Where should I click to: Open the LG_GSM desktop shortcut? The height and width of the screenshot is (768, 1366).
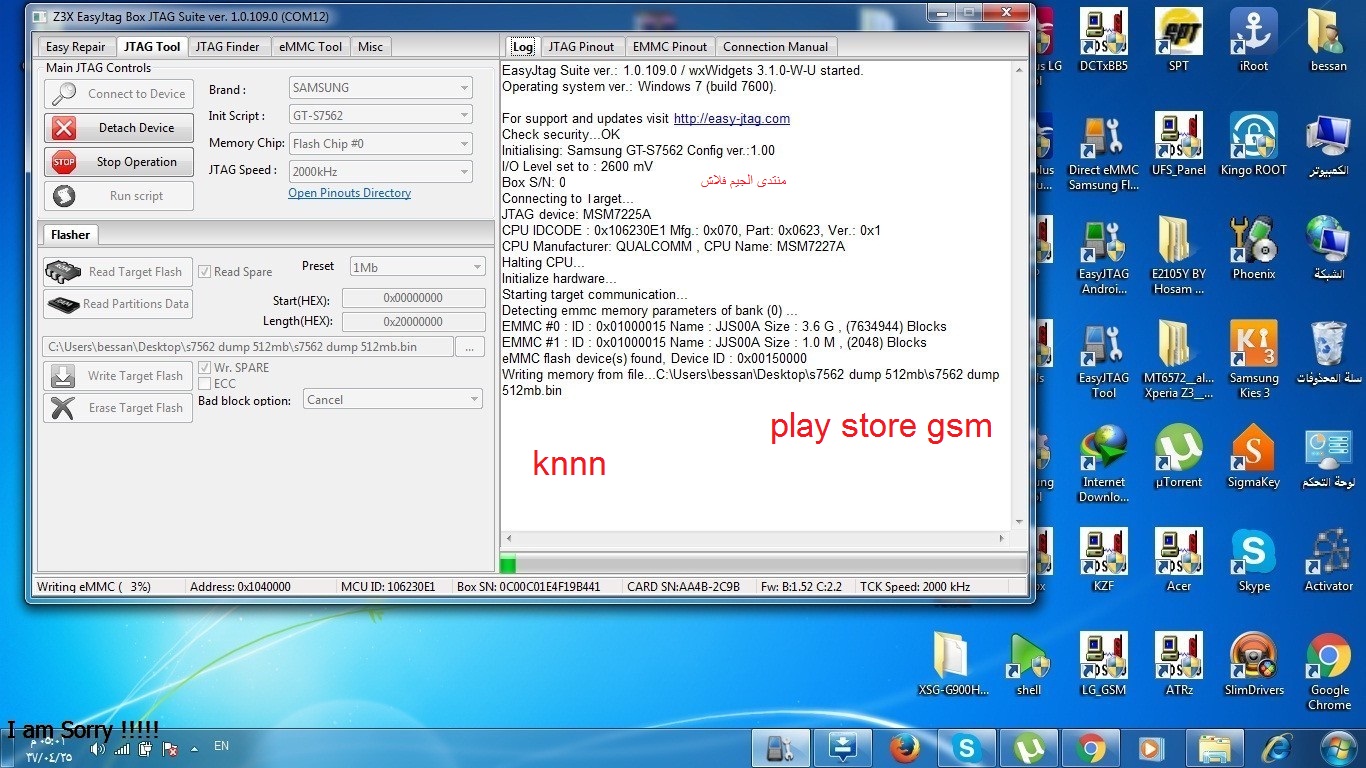[x=1104, y=665]
